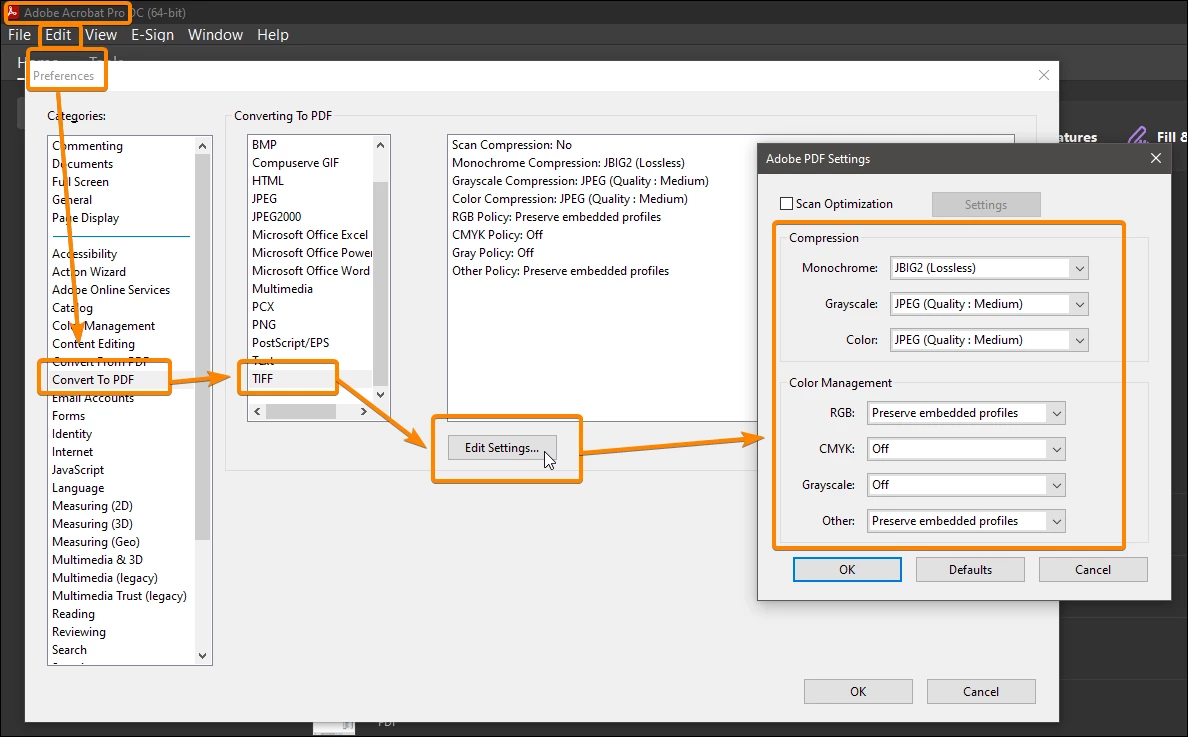Click OK in the Preferences dialog
This screenshot has height=737, width=1188.
pyautogui.click(x=858, y=692)
